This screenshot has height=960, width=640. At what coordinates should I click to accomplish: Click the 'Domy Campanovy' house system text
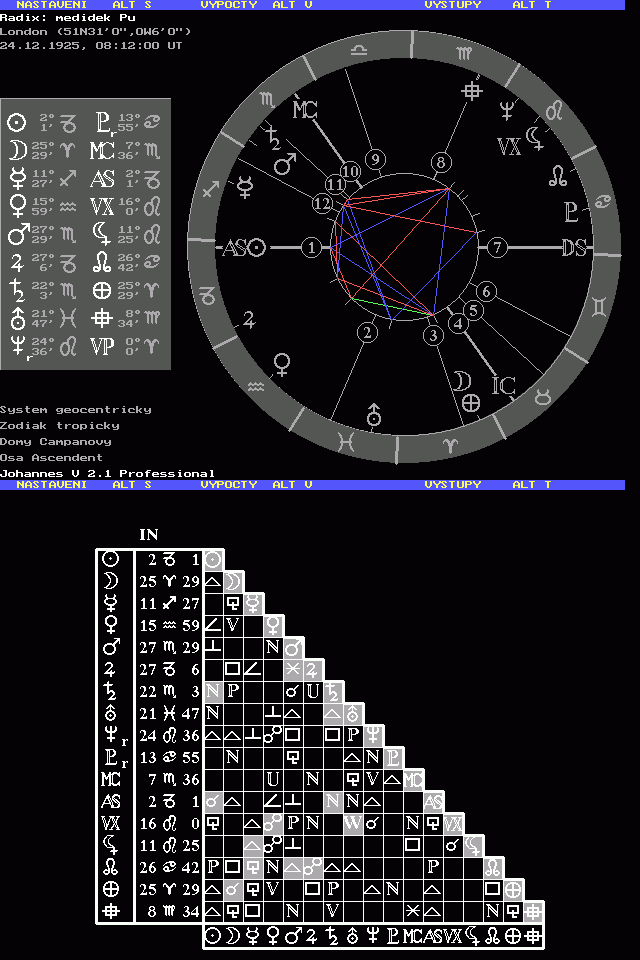click(56, 441)
